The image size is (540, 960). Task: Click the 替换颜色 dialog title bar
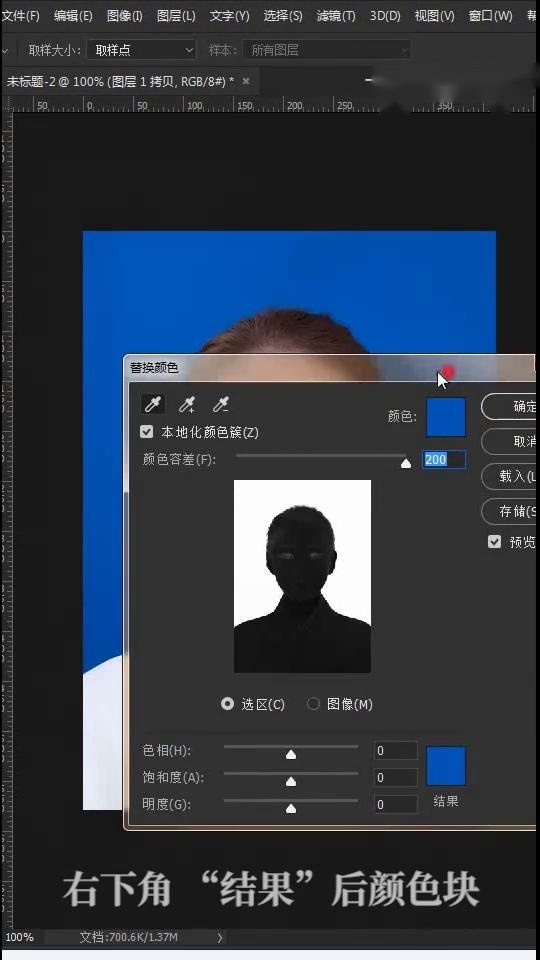pyautogui.click(x=329, y=368)
